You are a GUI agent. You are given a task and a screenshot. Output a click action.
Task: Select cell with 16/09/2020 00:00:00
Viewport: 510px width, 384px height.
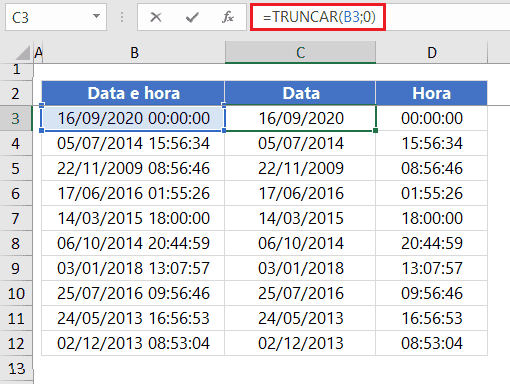point(133,118)
